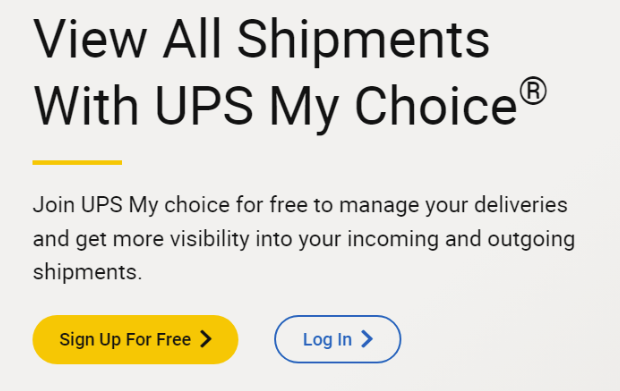Click the paragraph line starting "and get more visibility"

(304, 239)
